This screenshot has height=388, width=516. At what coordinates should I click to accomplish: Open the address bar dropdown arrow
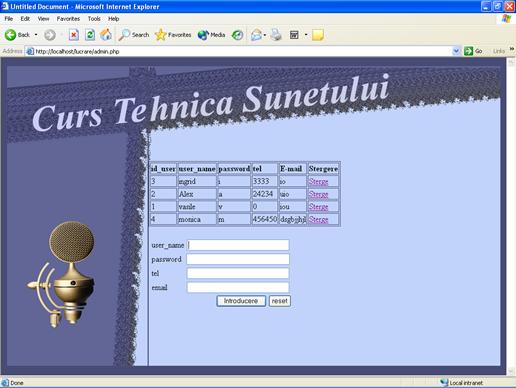pos(456,51)
